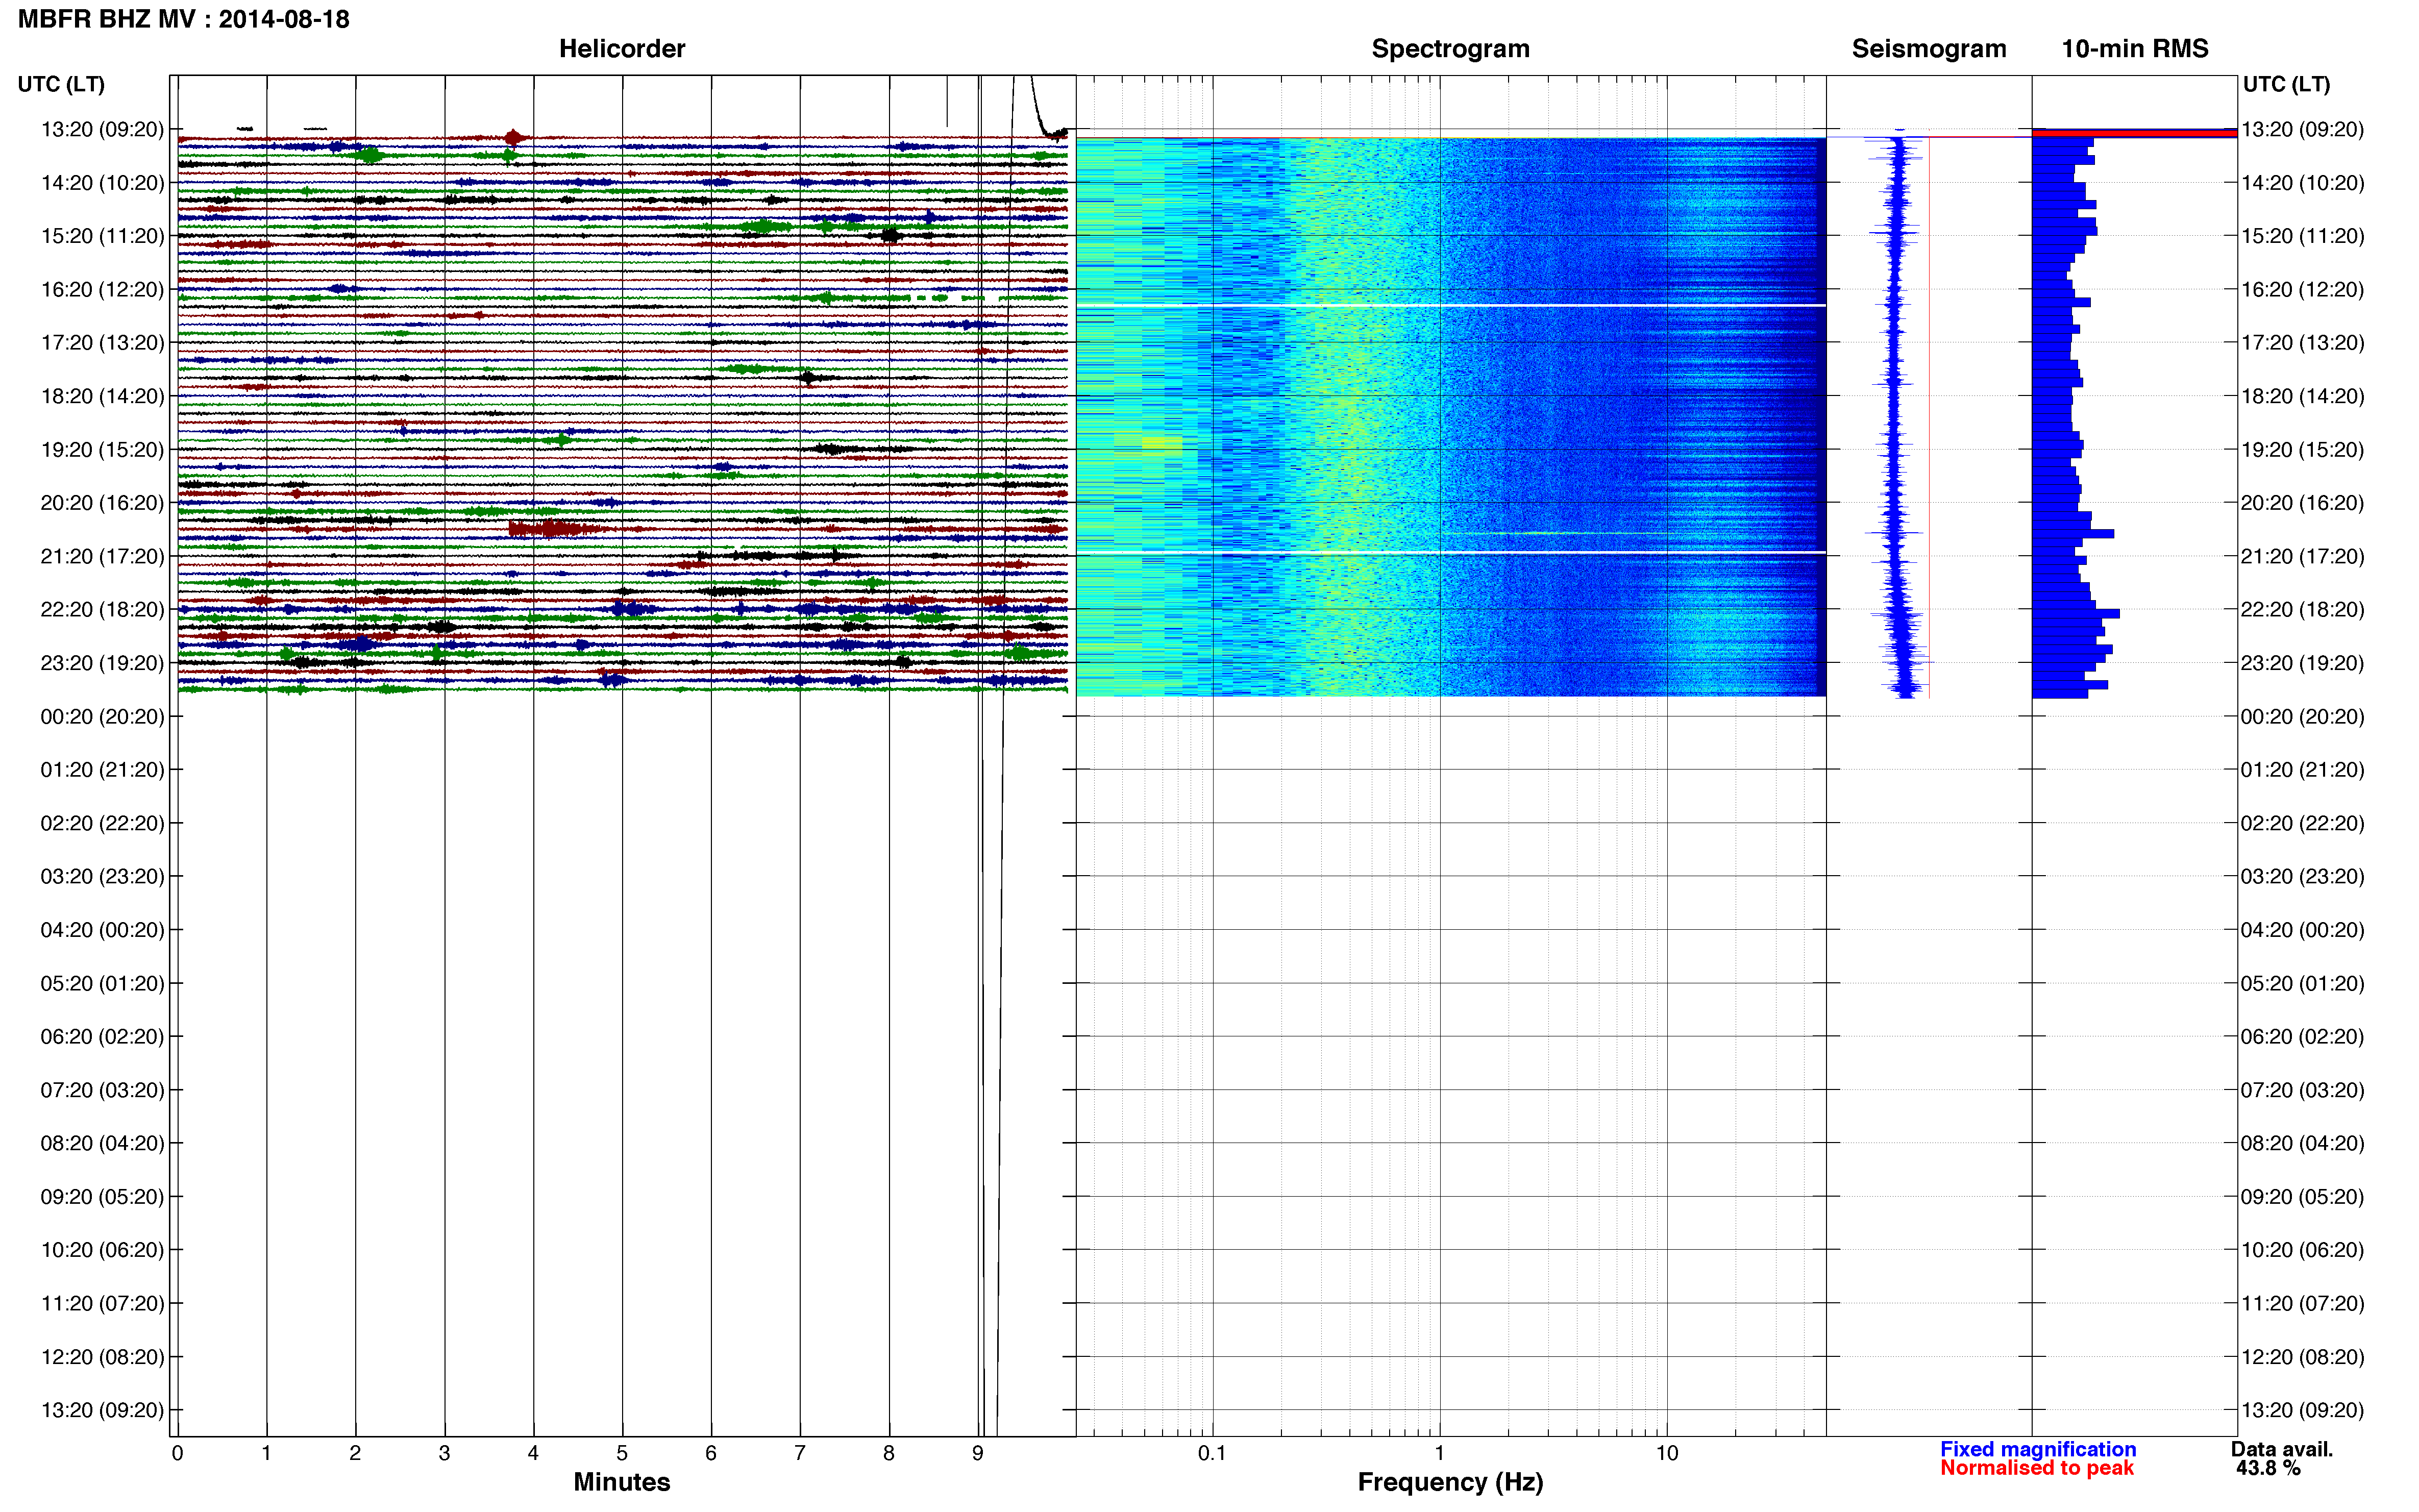Image resolution: width=2419 pixels, height=1512 pixels.
Task: Click left-axis time label '21:20 (17:20)'
Action: [102, 556]
